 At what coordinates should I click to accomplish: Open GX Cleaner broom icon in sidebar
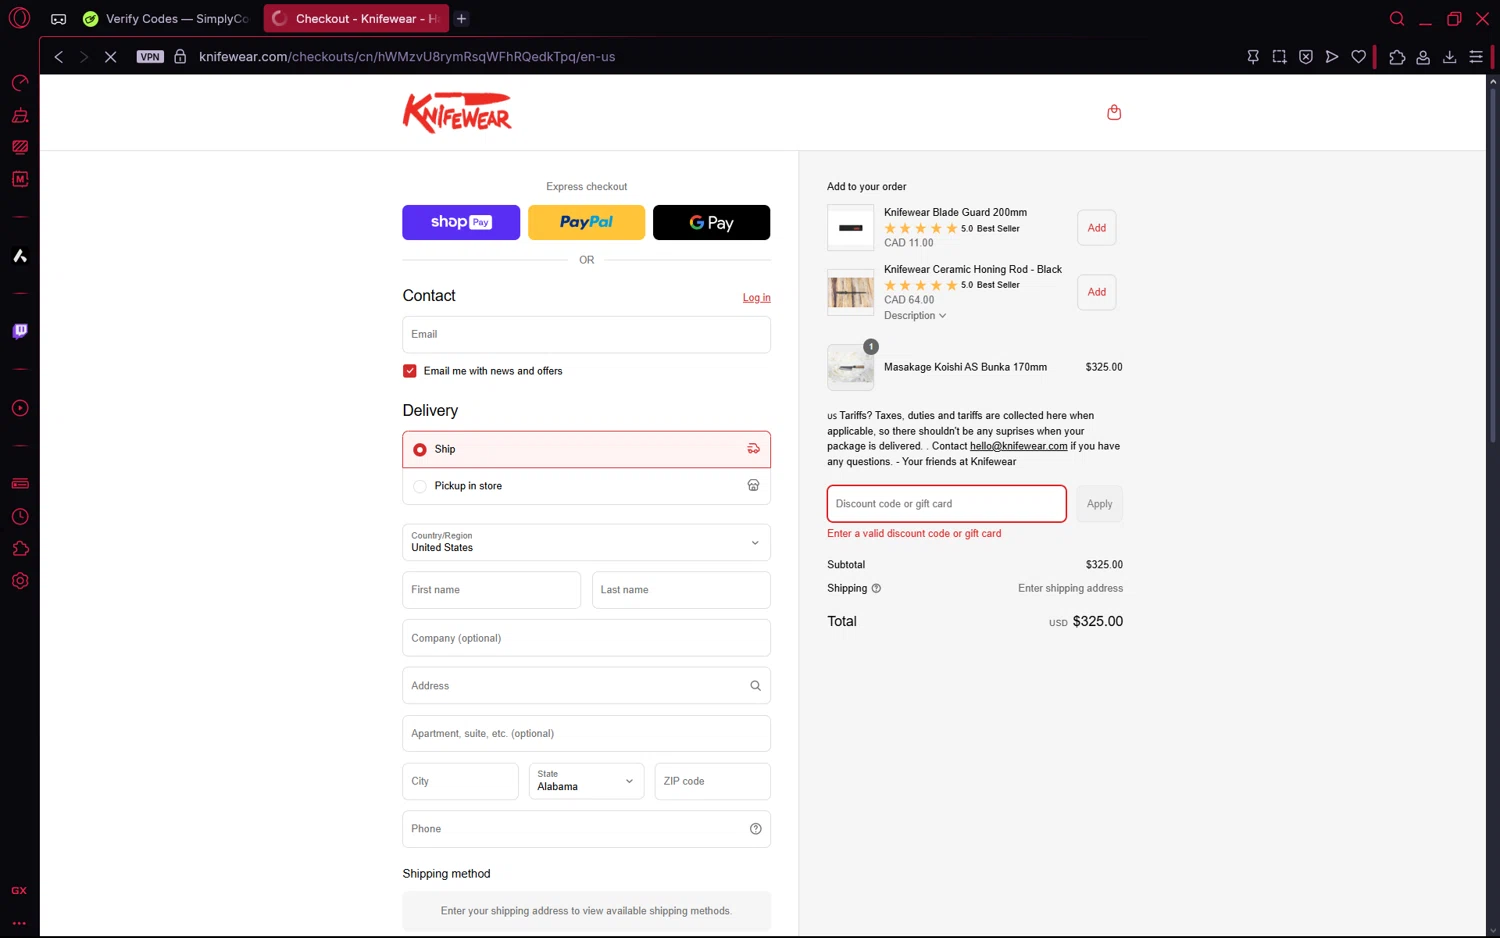click(20, 115)
